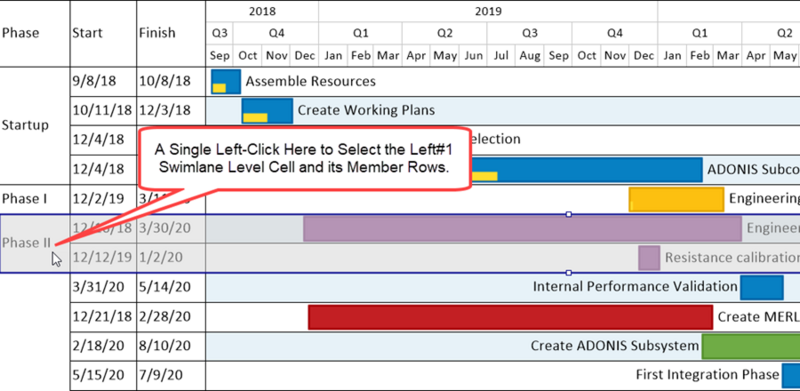Click the 2019 year header

click(x=488, y=11)
